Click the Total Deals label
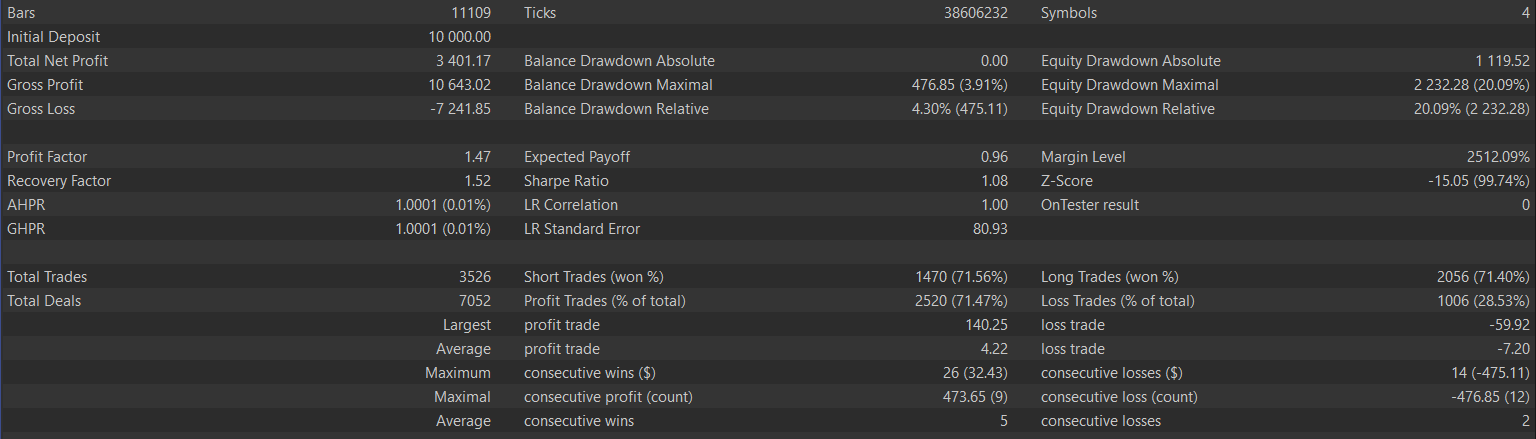 point(44,301)
